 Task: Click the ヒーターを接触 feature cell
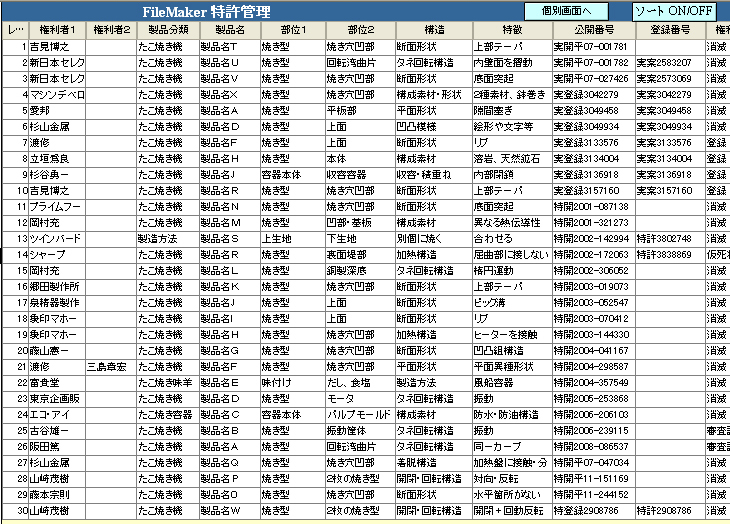[513, 335]
